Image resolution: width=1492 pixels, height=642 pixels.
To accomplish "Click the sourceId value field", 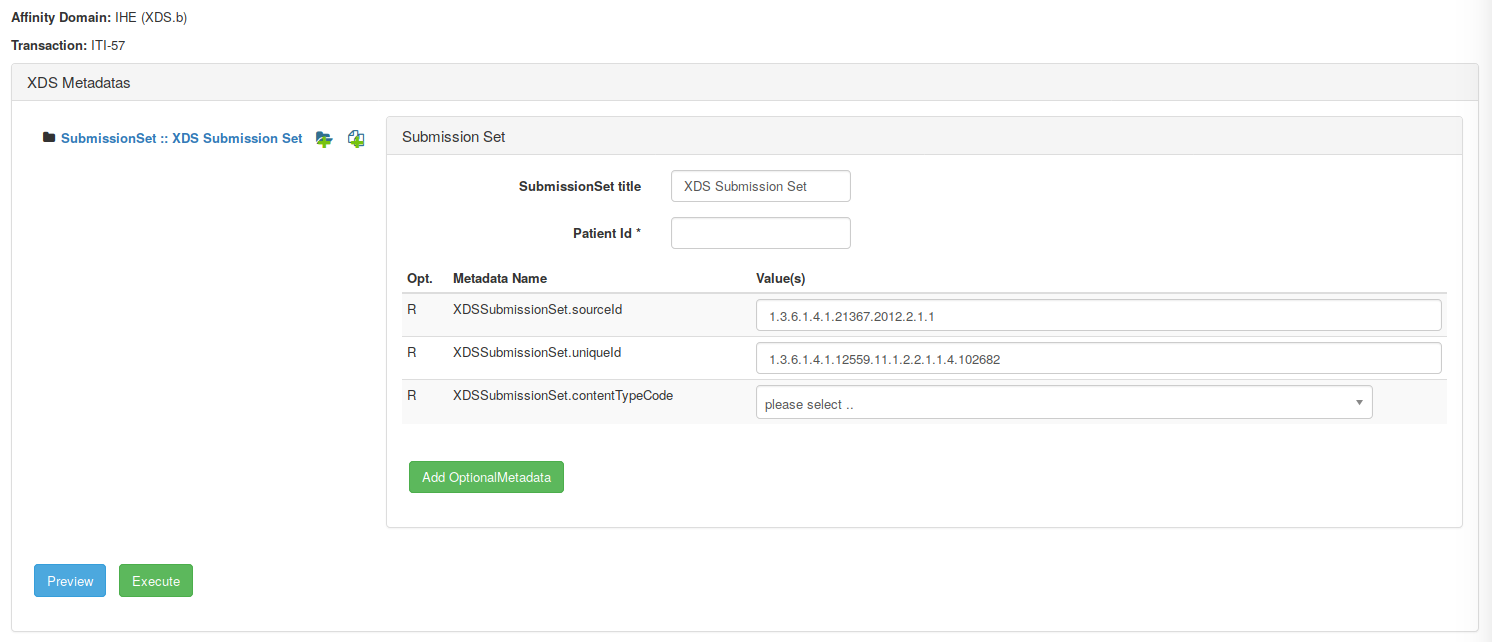I will coord(1098,315).
